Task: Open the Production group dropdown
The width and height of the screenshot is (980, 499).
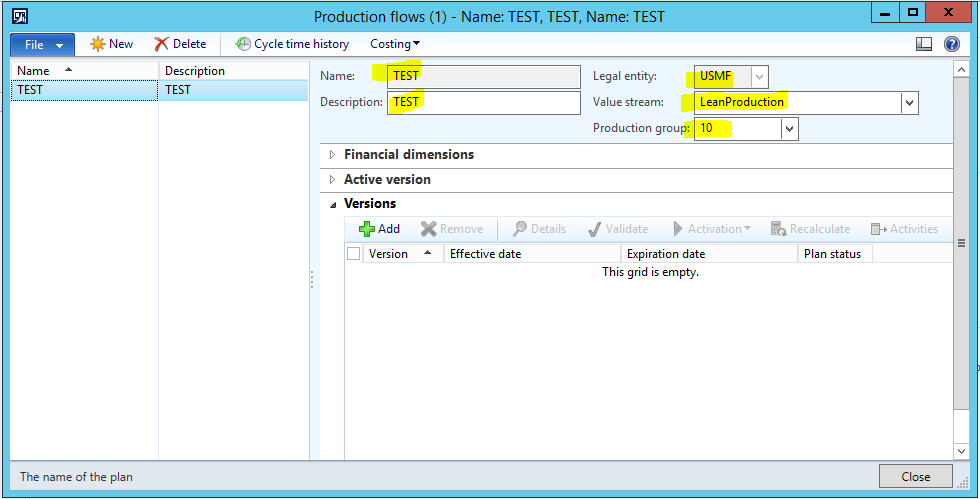Action: coord(789,128)
